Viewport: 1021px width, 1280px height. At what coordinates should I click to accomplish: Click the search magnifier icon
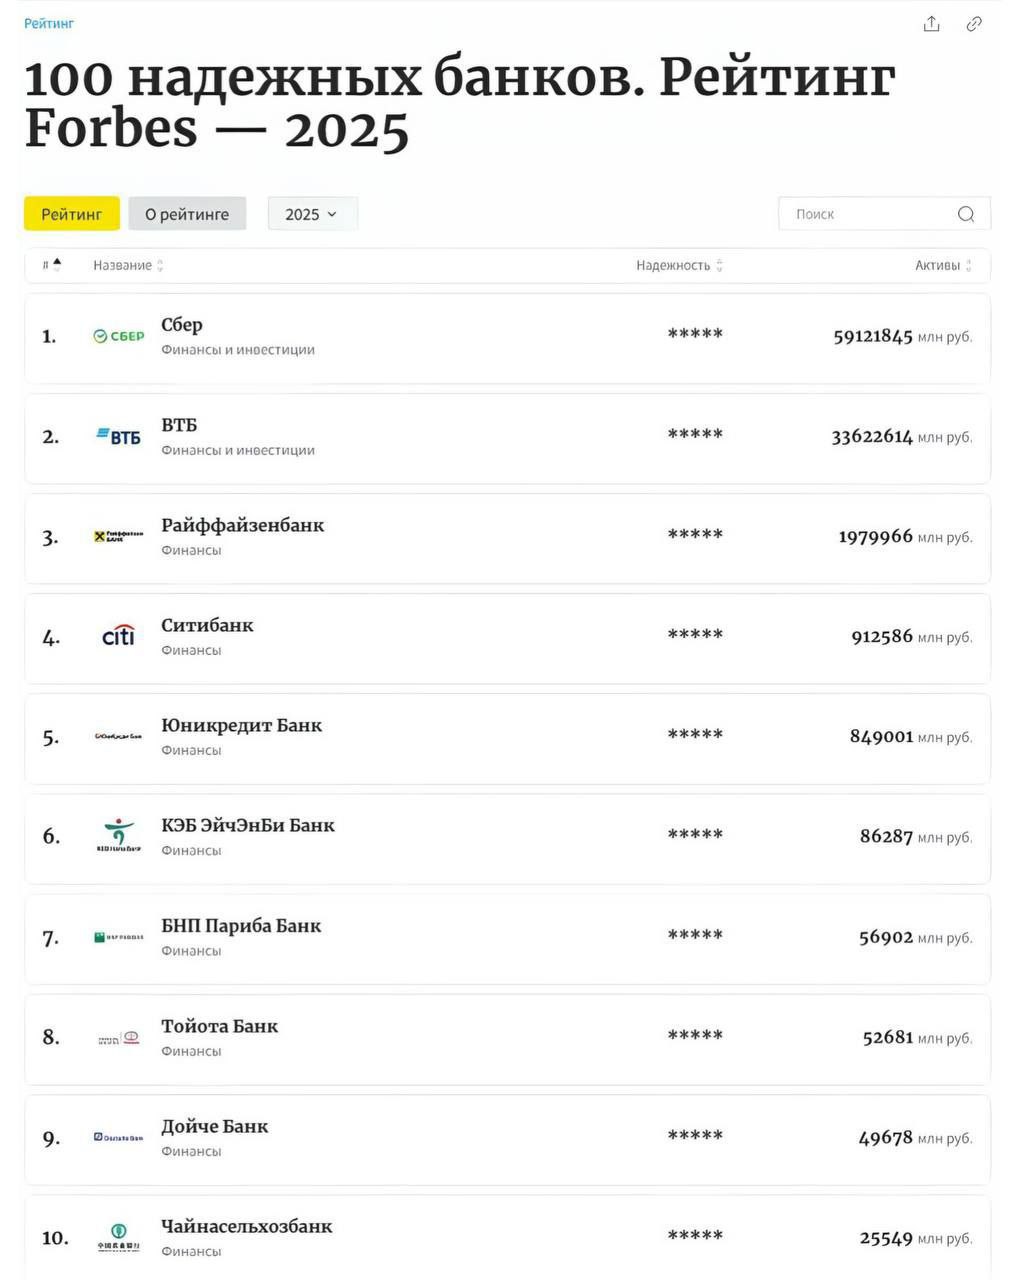point(966,214)
